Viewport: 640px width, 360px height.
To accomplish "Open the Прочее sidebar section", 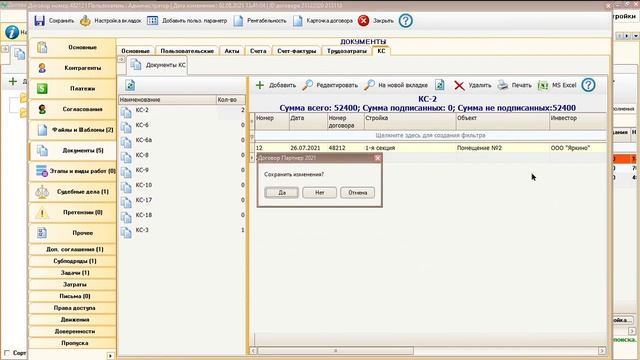I will click(x=73, y=233).
